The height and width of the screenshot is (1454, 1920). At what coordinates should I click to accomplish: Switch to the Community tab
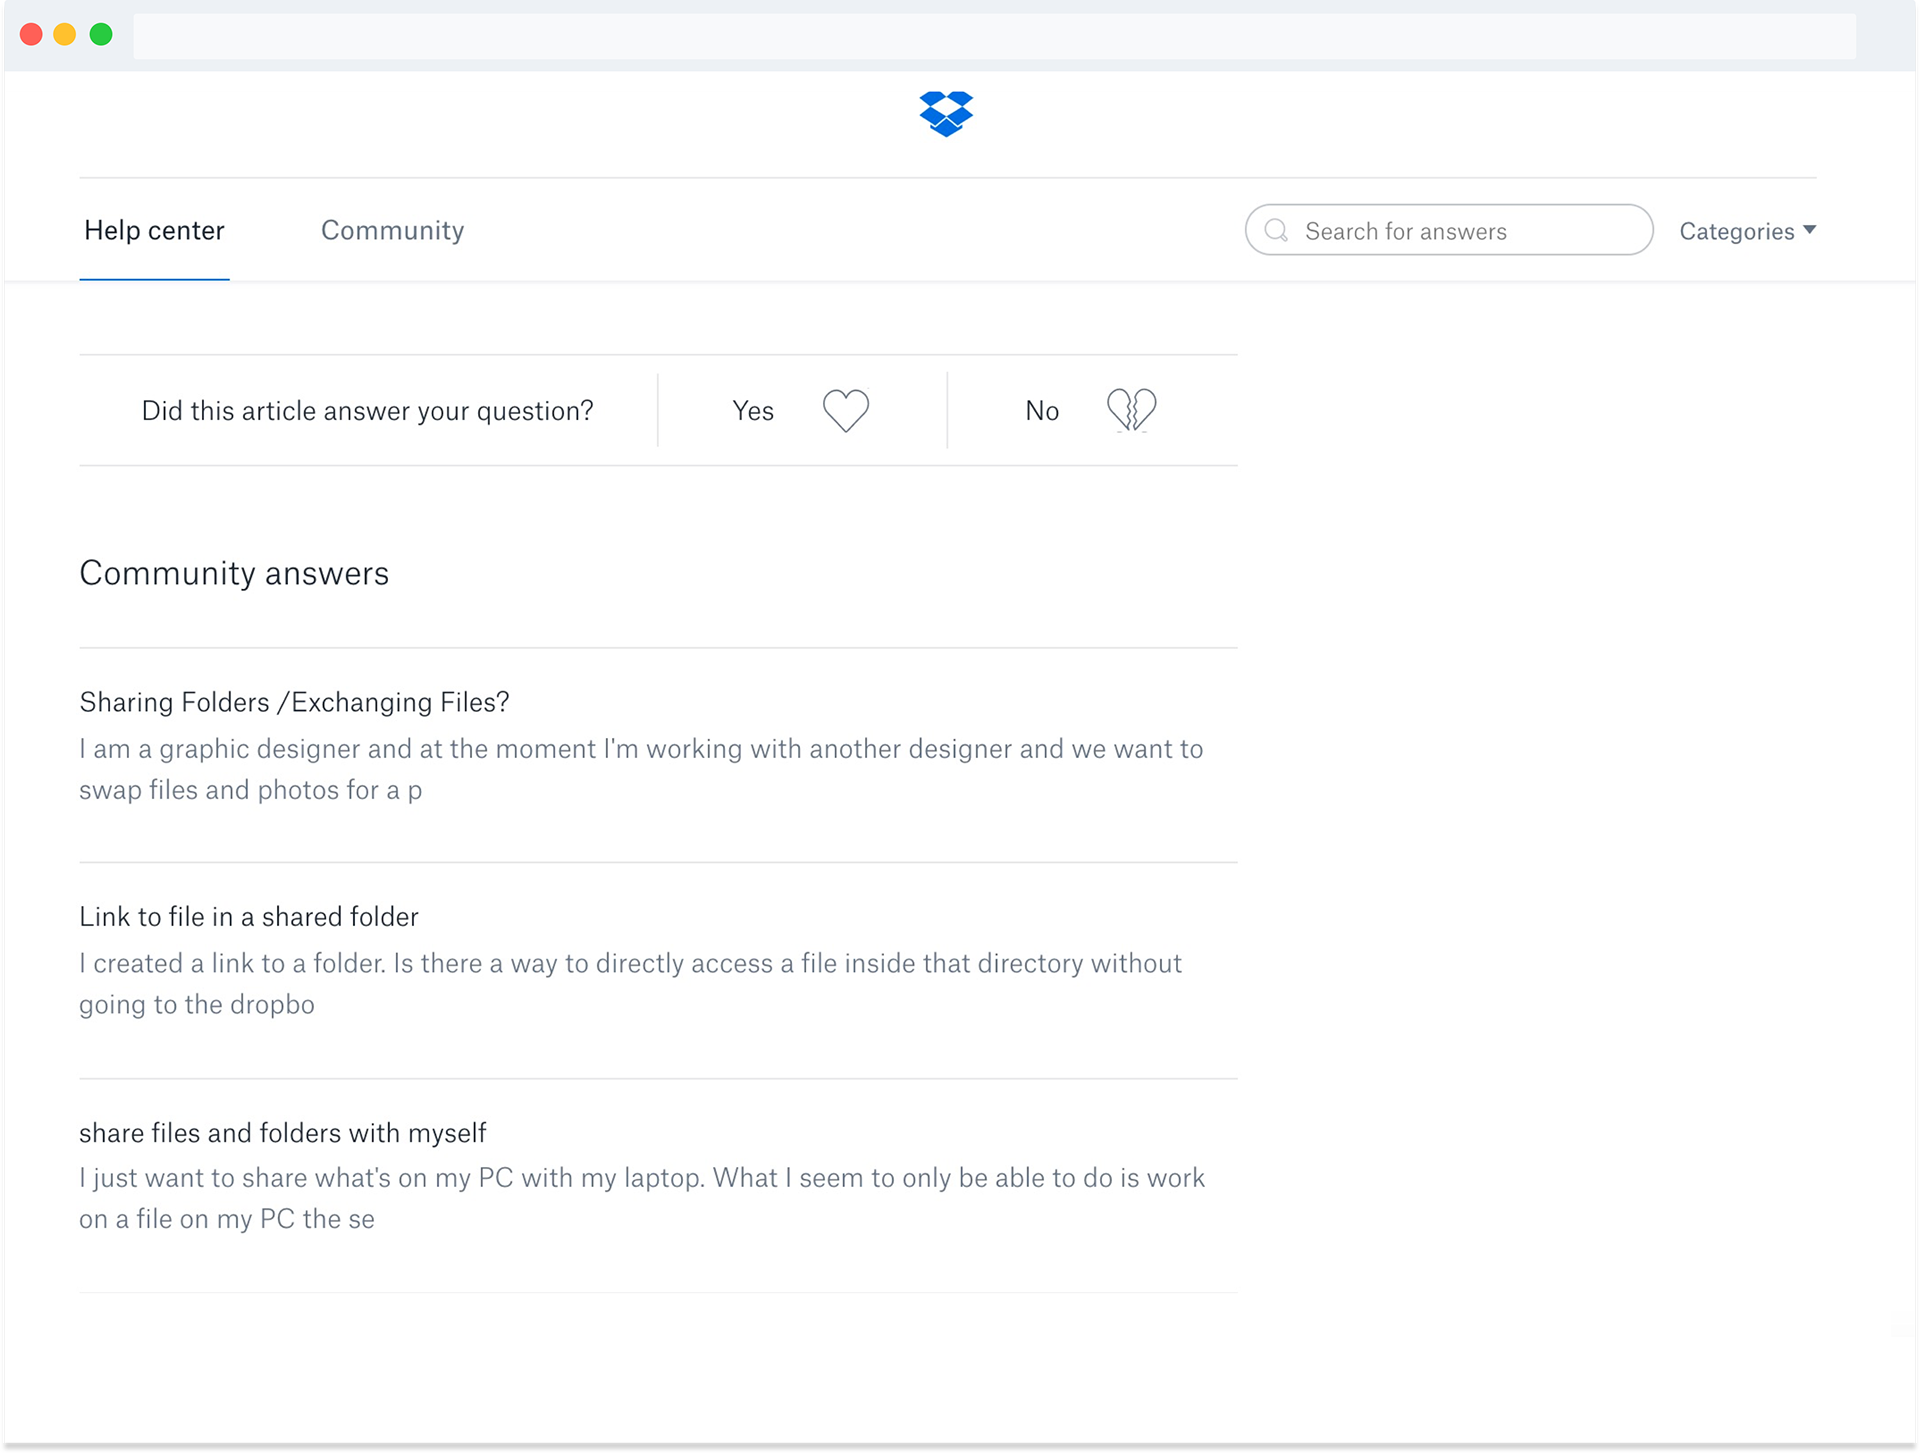[x=392, y=231]
